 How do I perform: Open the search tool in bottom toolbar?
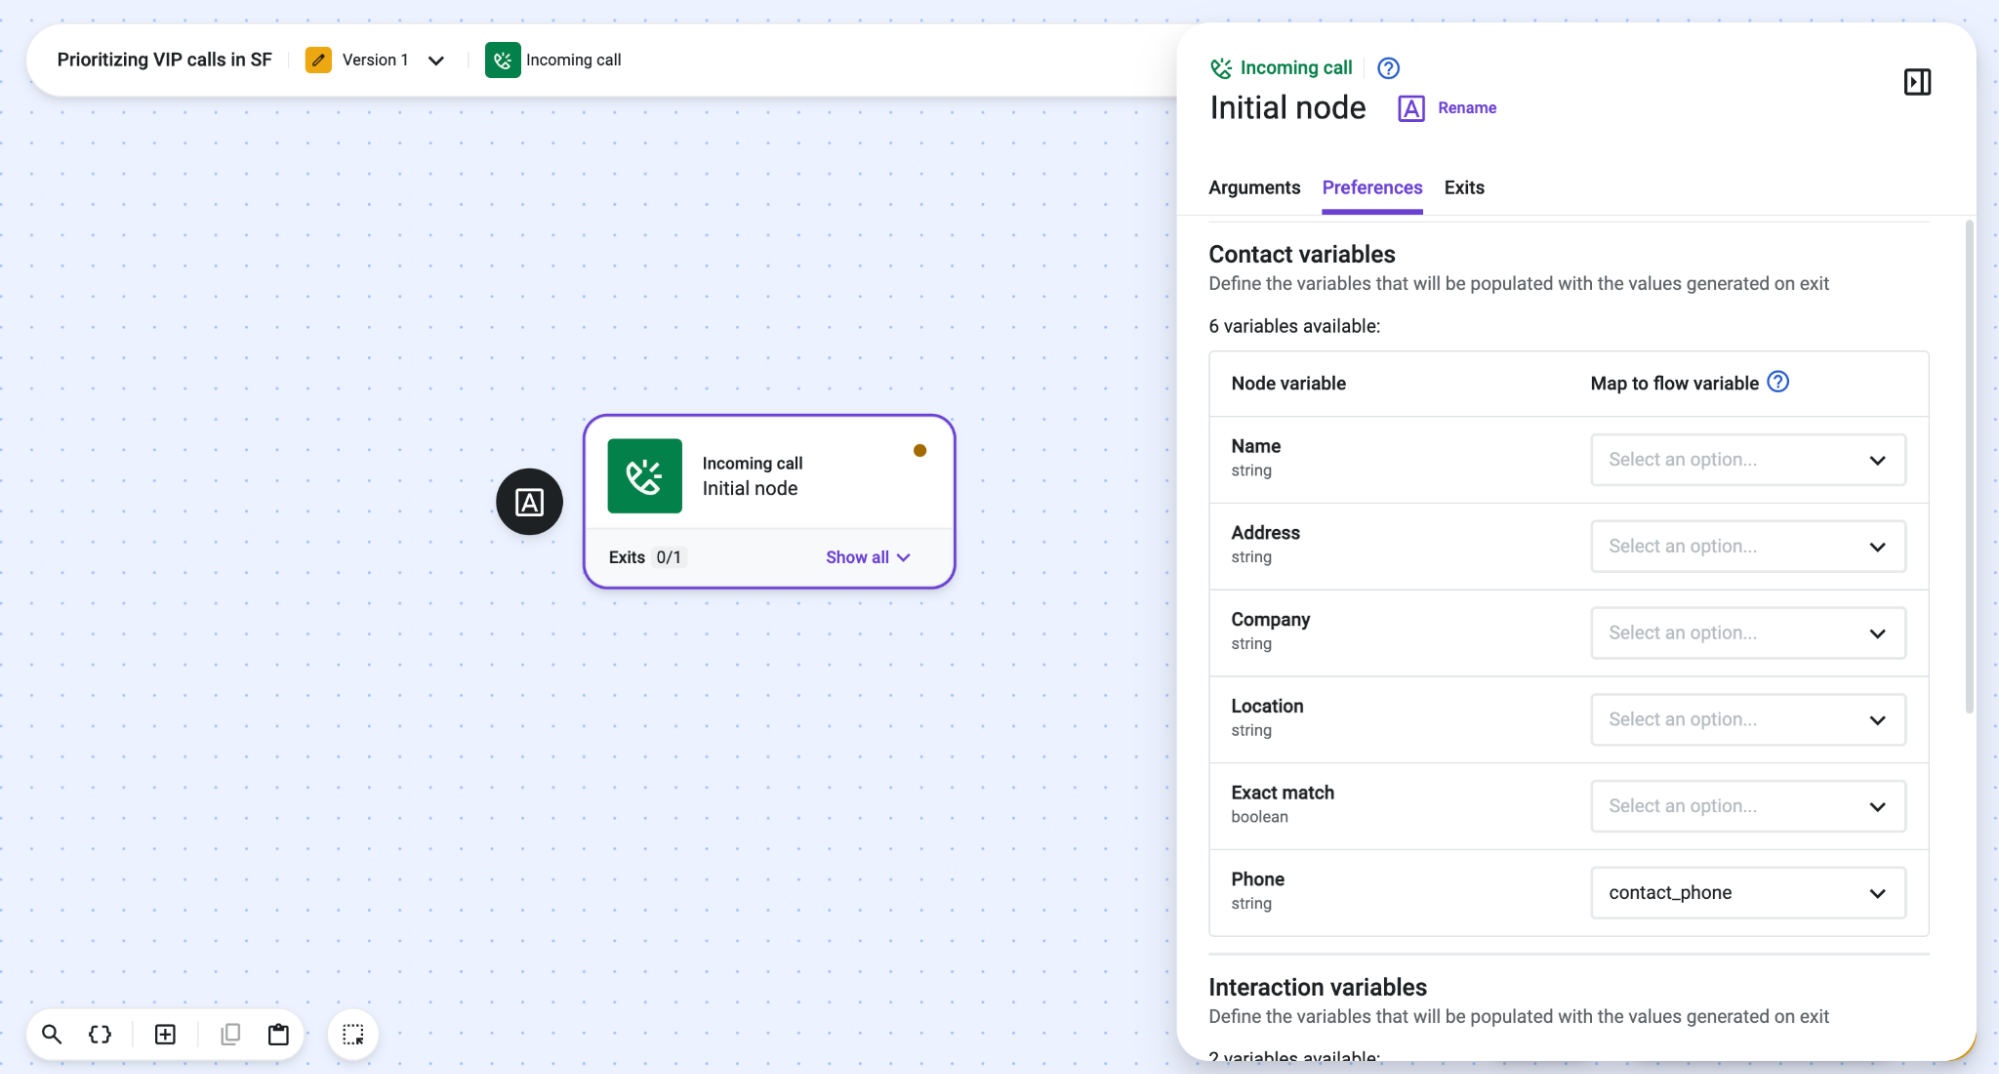pos(52,1034)
